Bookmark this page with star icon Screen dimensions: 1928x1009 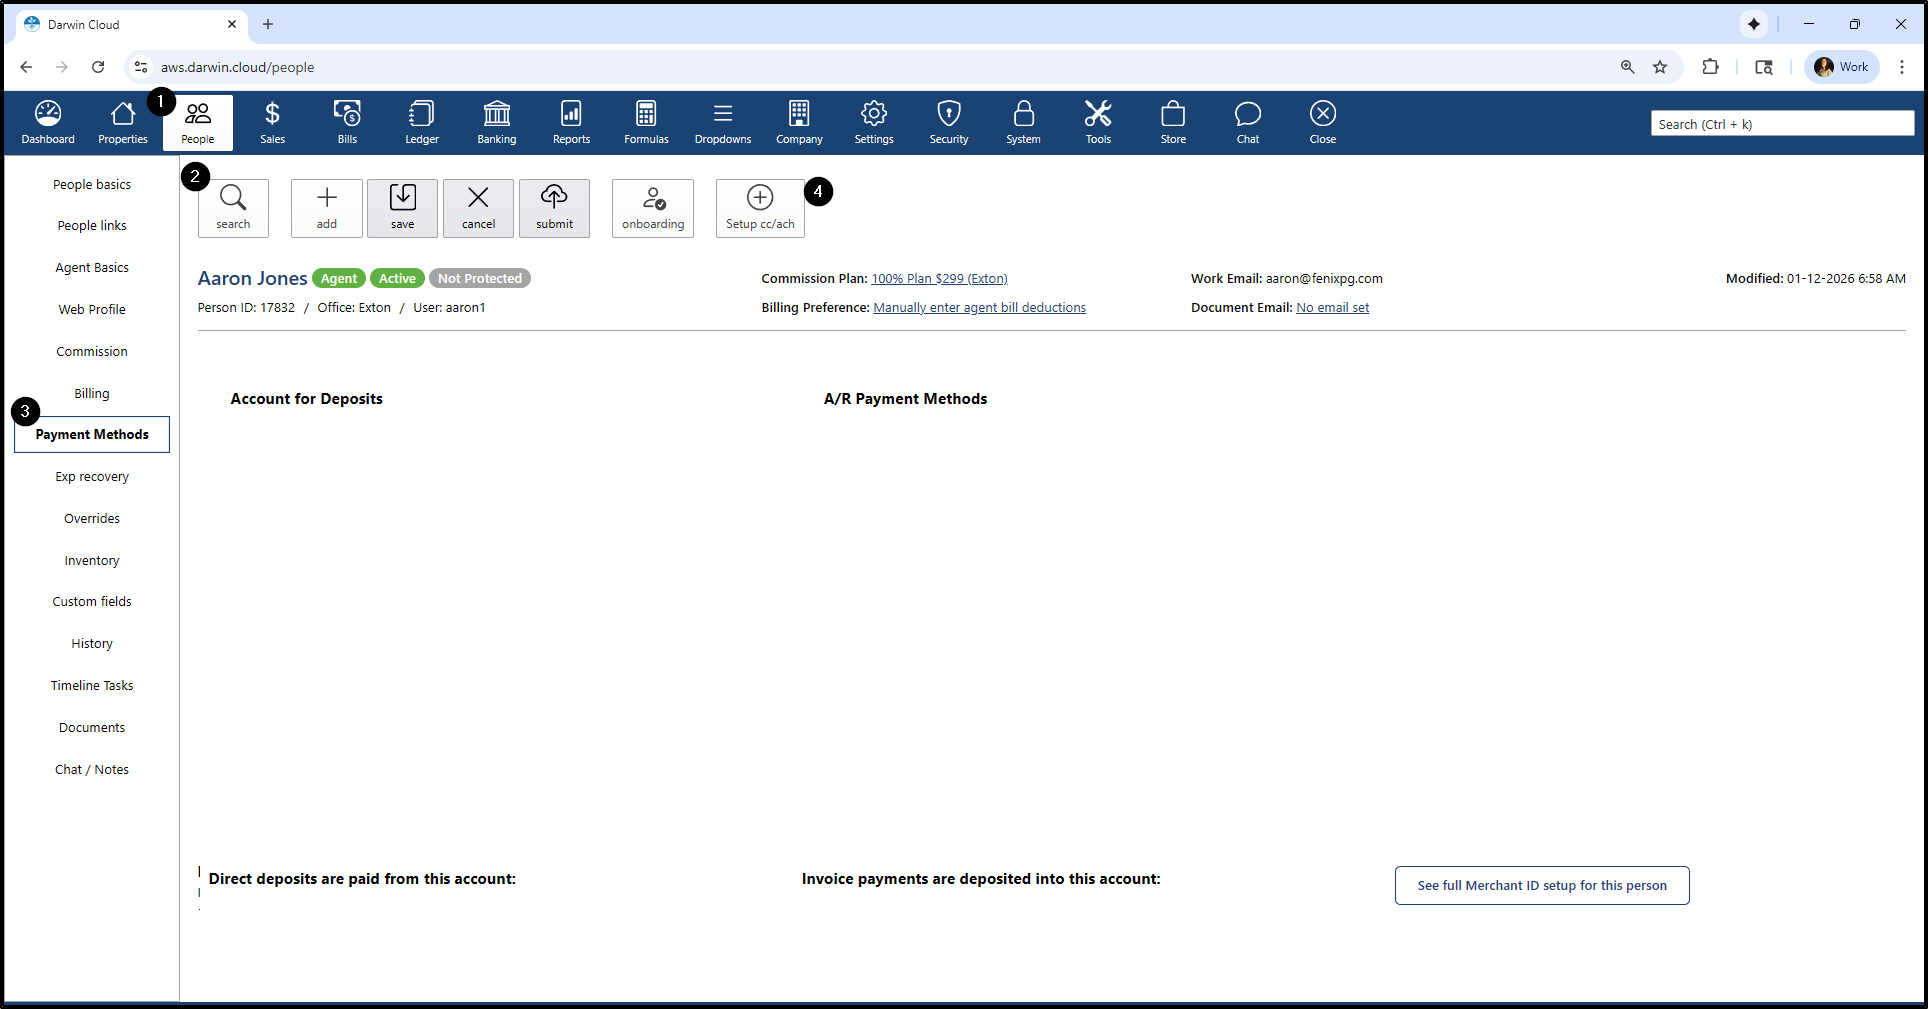(x=1660, y=67)
